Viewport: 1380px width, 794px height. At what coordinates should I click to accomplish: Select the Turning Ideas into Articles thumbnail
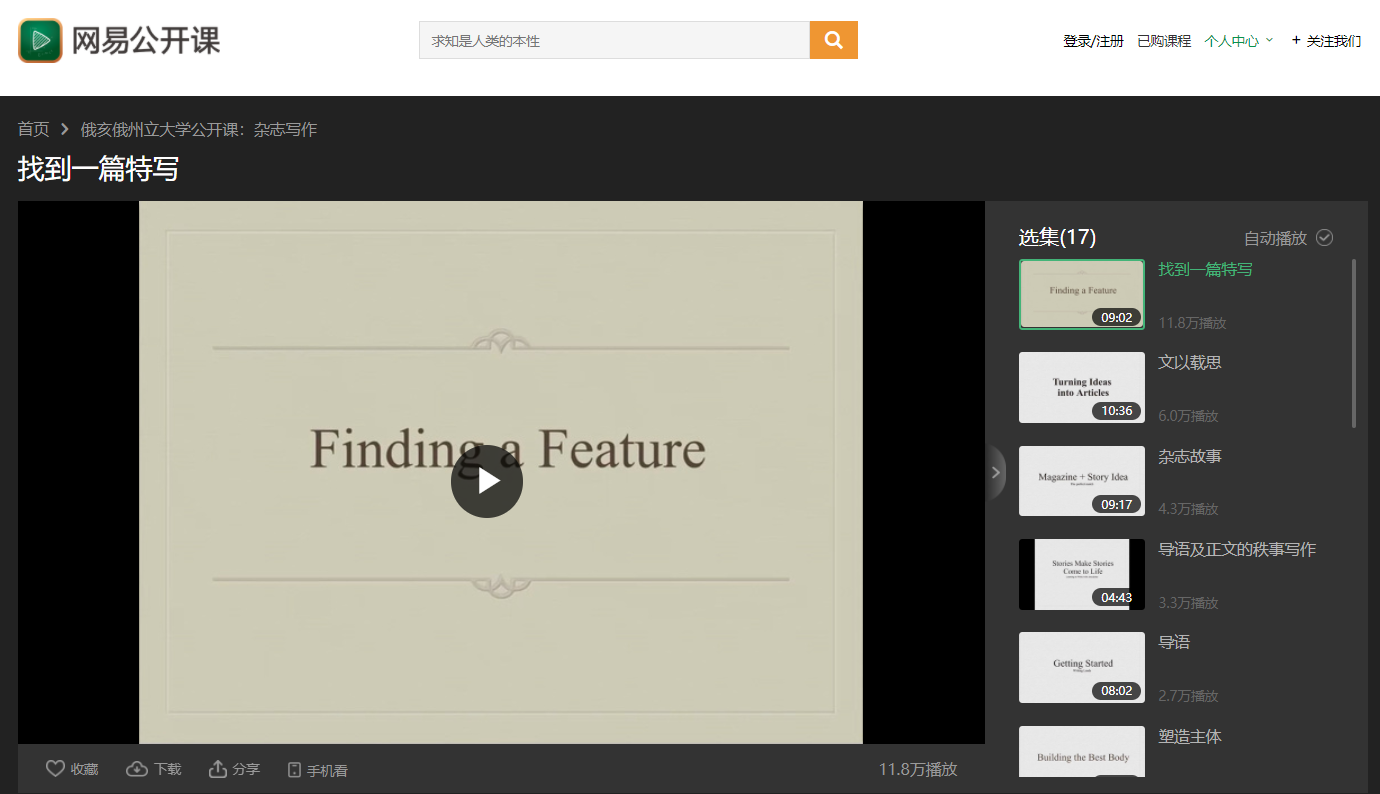point(1082,387)
